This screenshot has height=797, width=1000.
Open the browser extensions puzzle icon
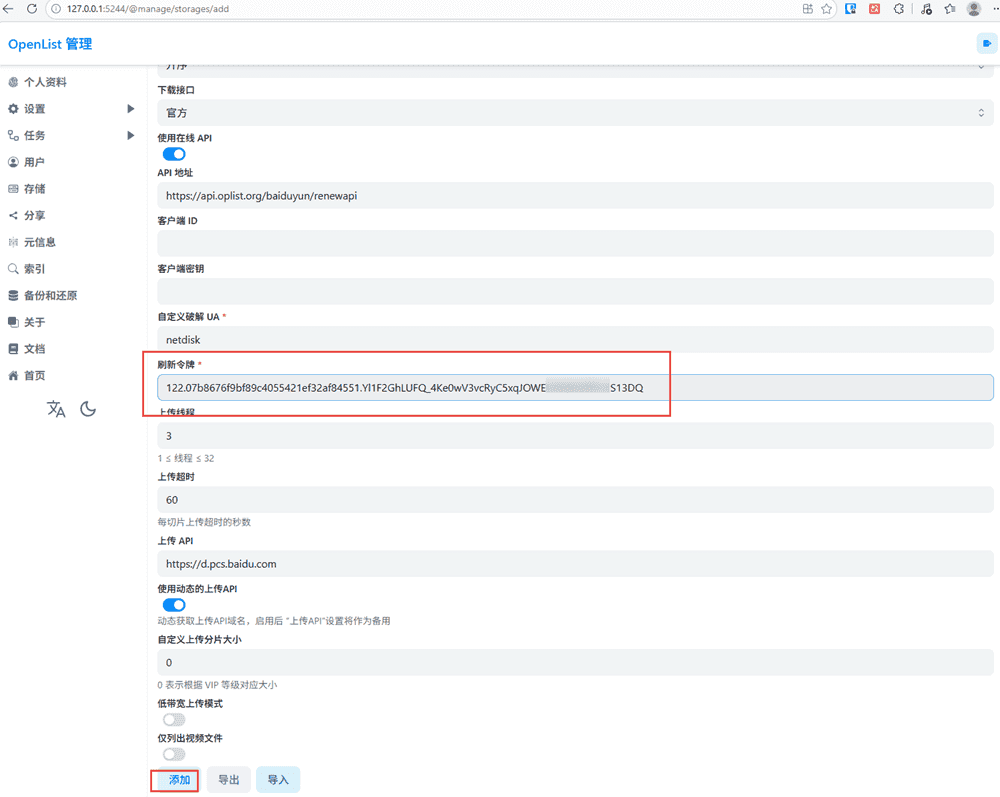(x=899, y=9)
